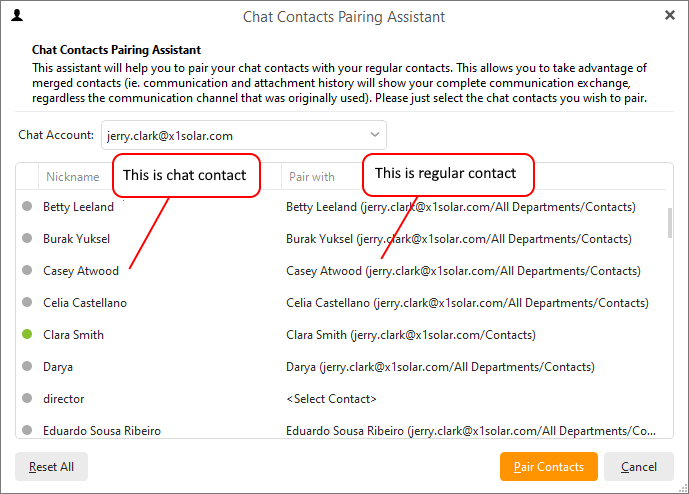This screenshot has width=689, height=494.
Task: Change Clara Smith's paired regular contact
Action: 411,335
